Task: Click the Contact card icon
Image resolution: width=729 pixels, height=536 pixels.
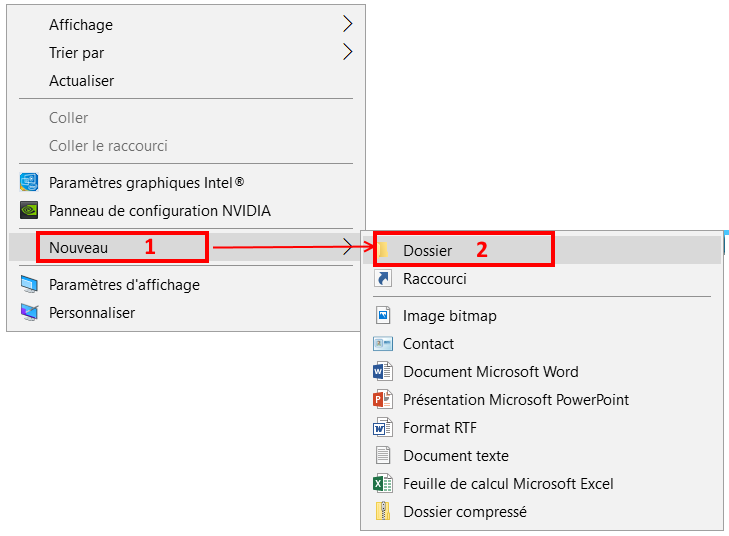Action: (x=383, y=344)
